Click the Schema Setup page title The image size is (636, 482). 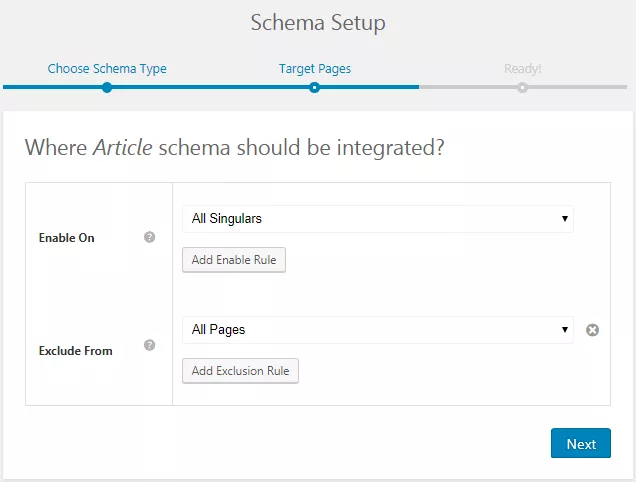coord(317,22)
